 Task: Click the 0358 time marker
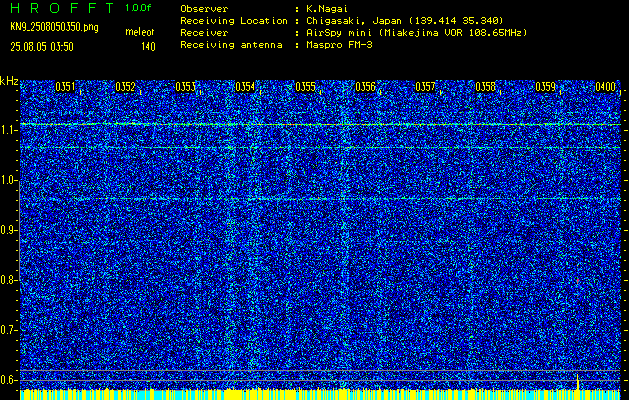485,87
